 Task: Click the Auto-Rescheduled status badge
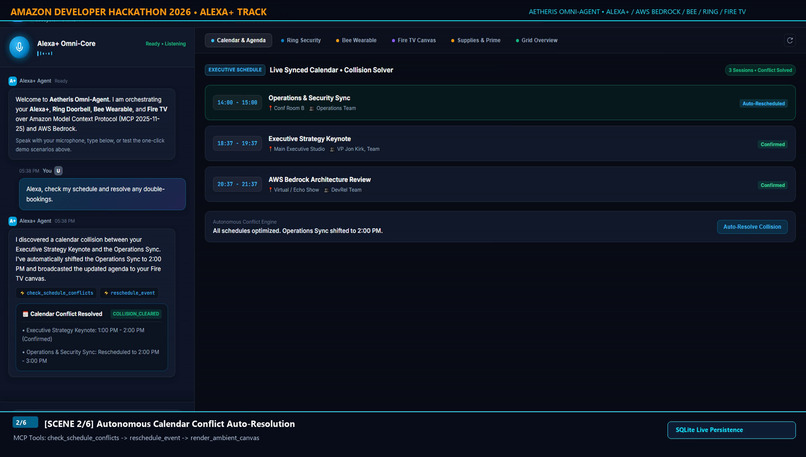(x=763, y=103)
